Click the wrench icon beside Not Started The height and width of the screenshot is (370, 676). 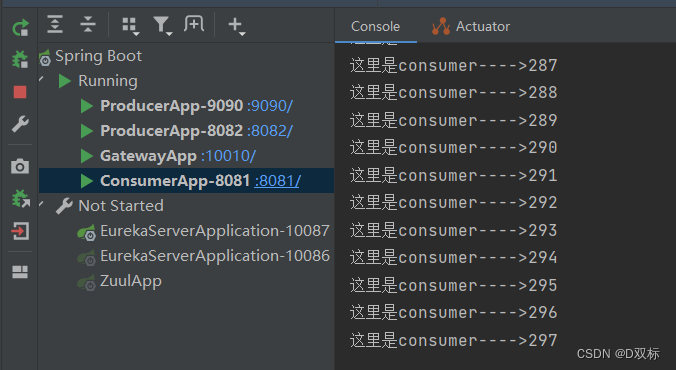64,206
